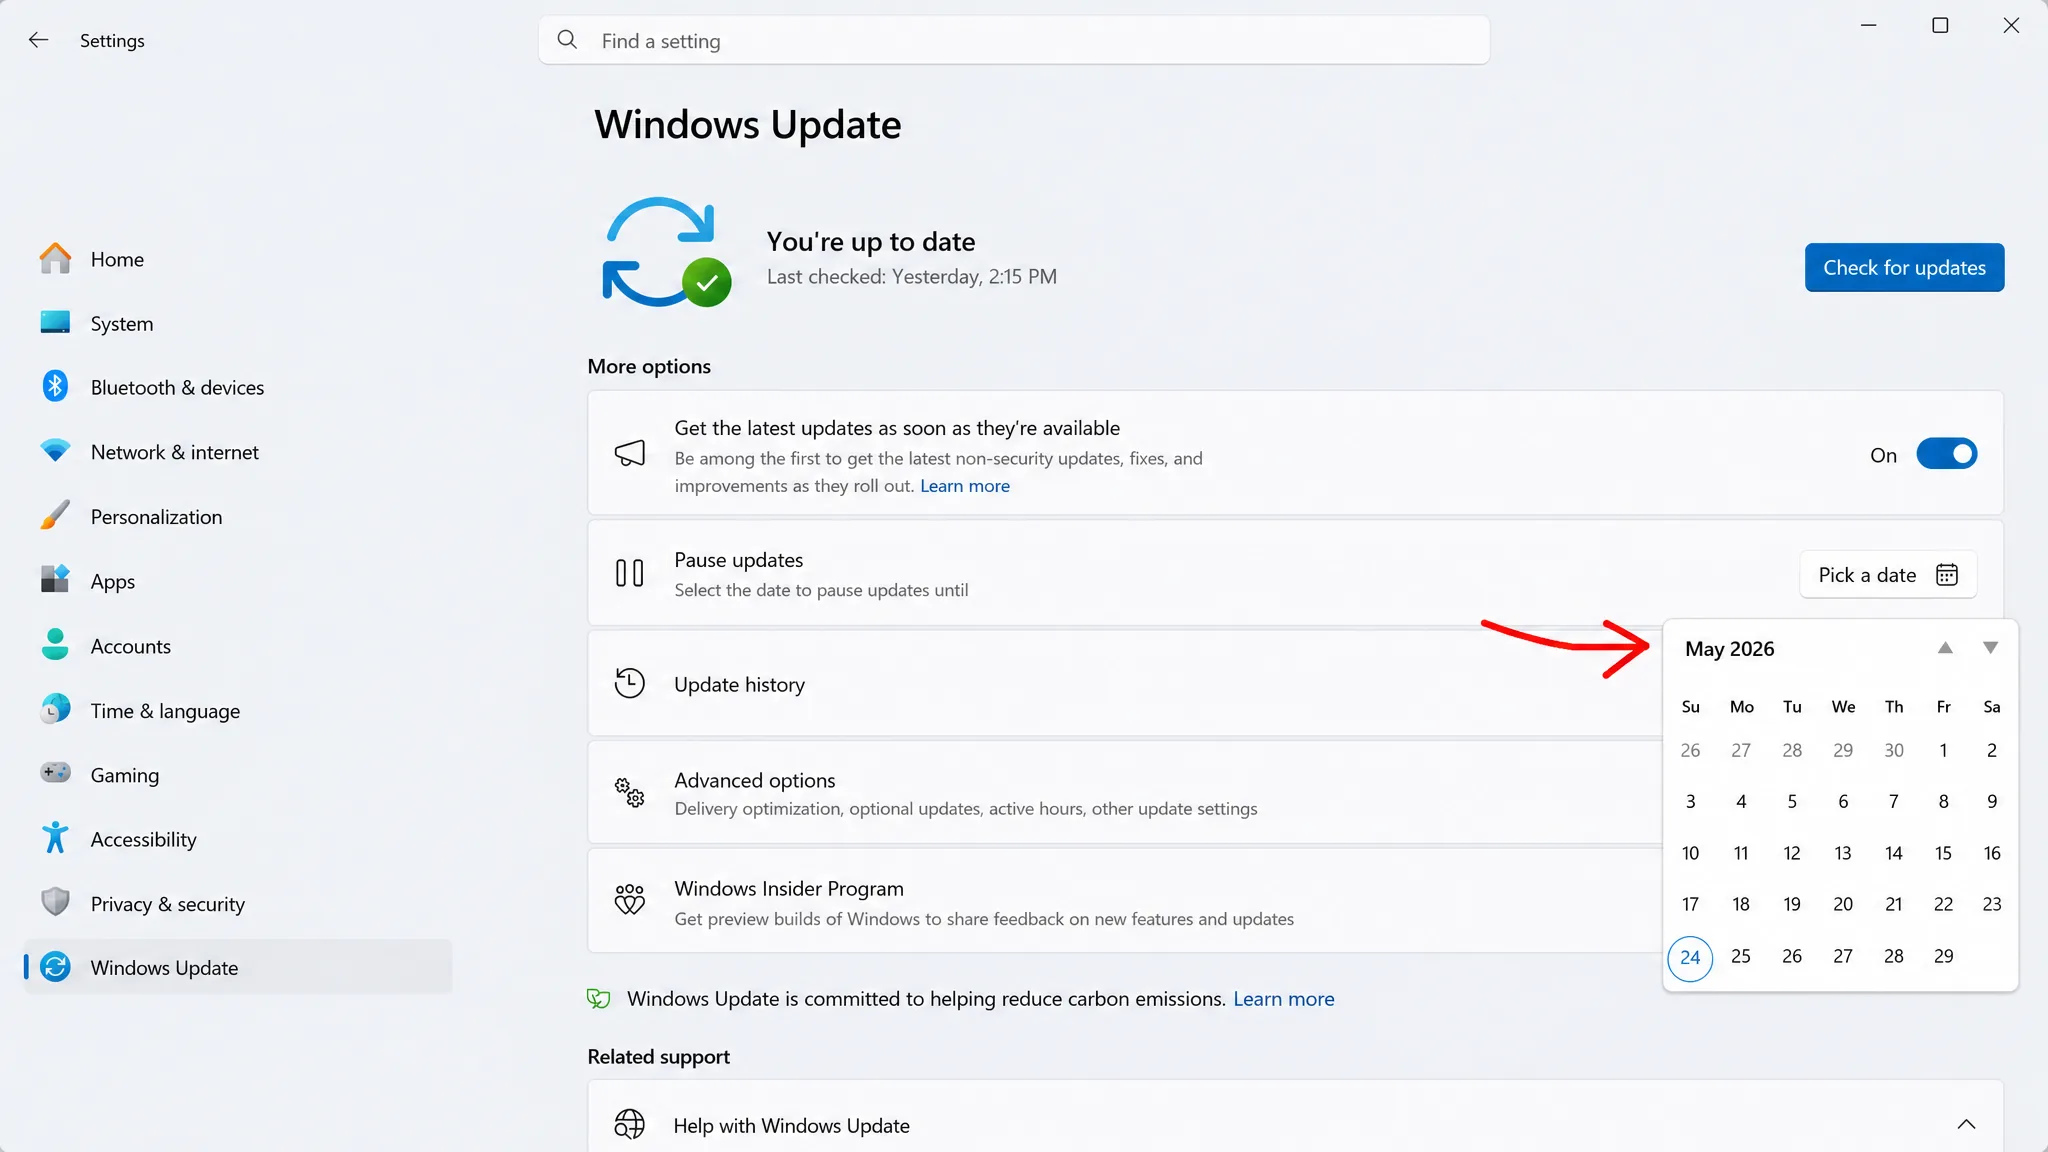Click the green leaf carbon icon
Viewport: 2048px width, 1152px height.
coord(598,998)
